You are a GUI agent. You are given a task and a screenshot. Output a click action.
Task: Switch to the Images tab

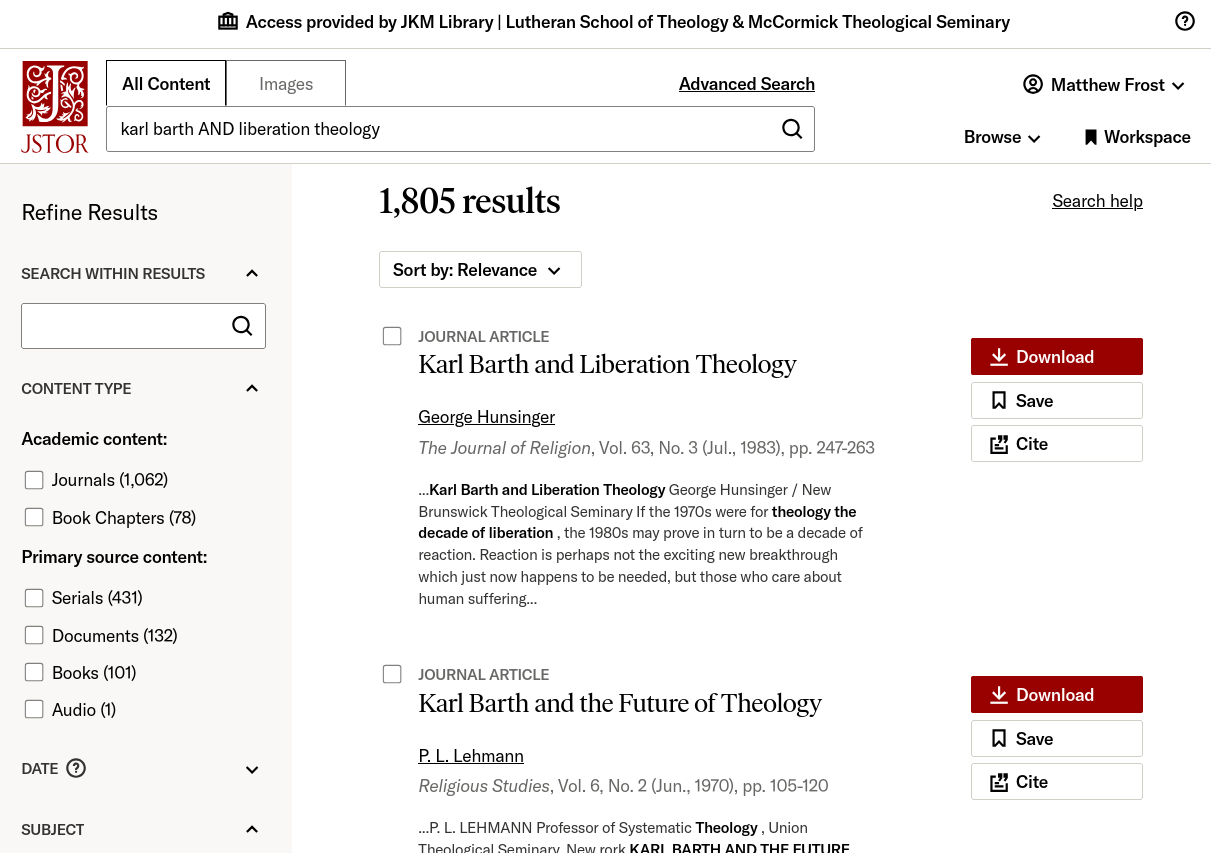point(285,83)
